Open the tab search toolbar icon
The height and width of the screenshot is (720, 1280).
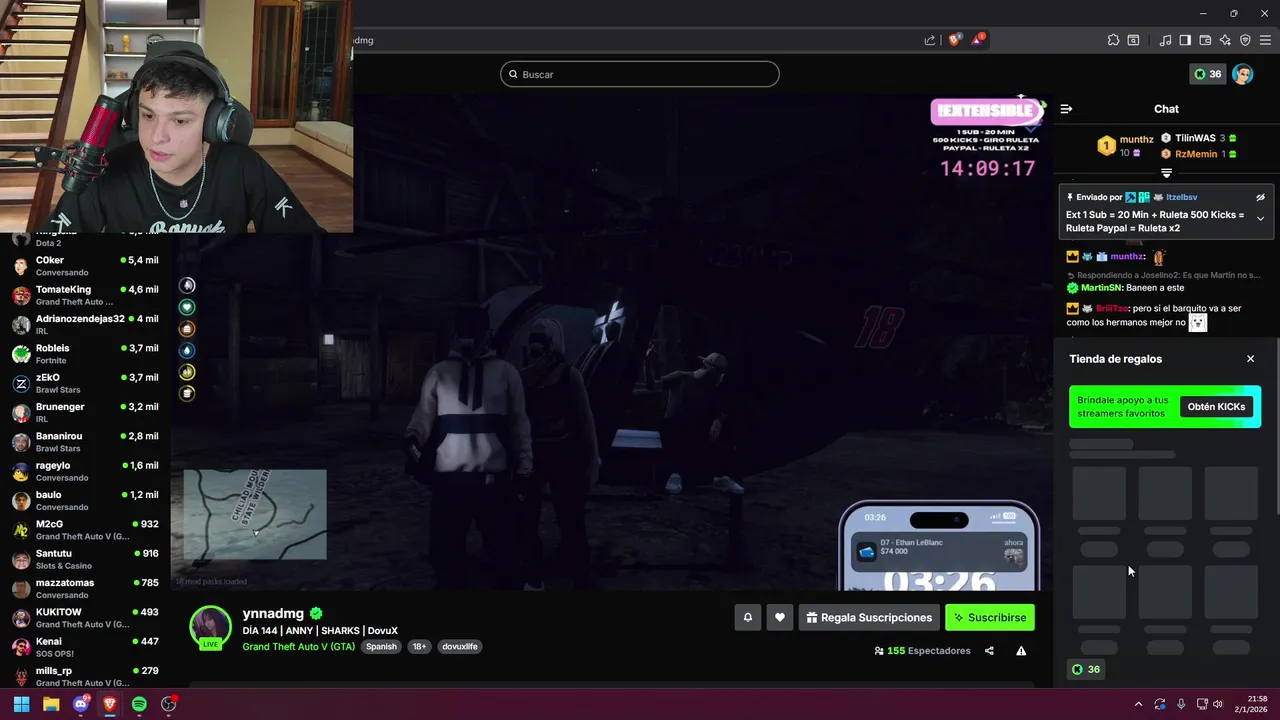click(x=1133, y=40)
